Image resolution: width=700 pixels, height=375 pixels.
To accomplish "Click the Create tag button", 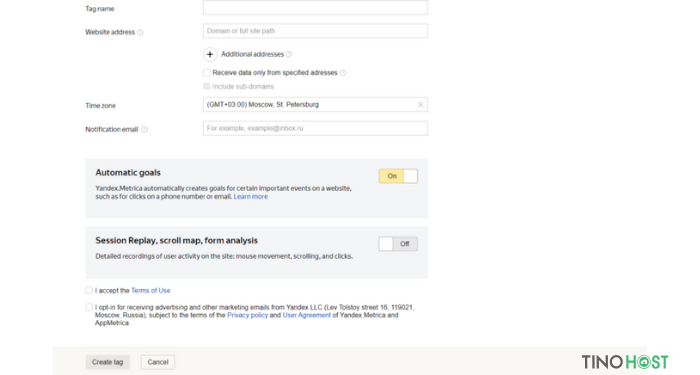I will coord(108,362).
